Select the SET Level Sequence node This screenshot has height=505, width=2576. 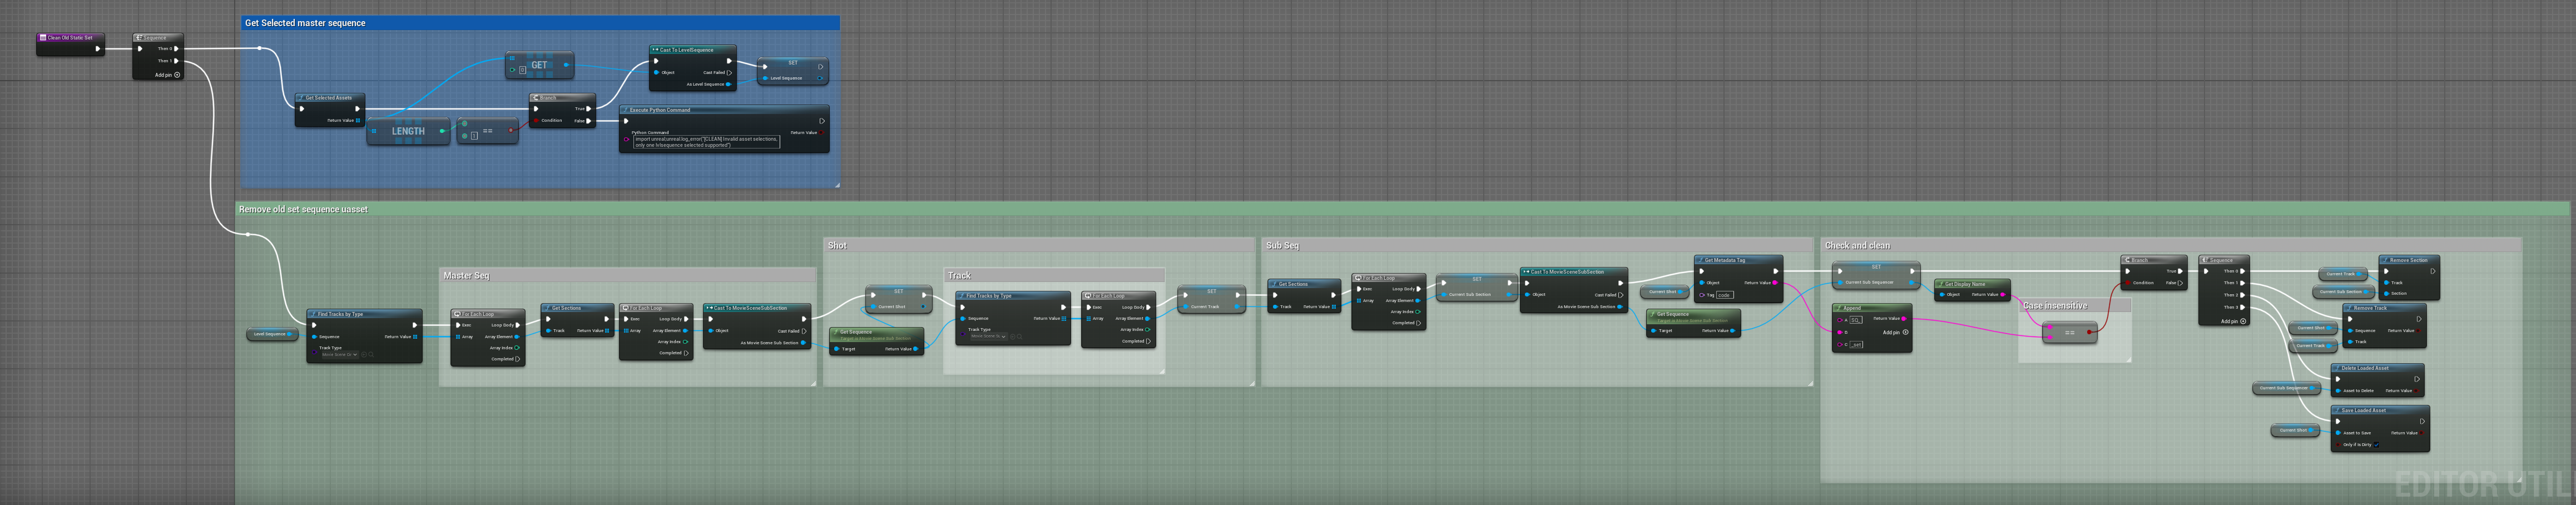pyautogui.click(x=792, y=71)
